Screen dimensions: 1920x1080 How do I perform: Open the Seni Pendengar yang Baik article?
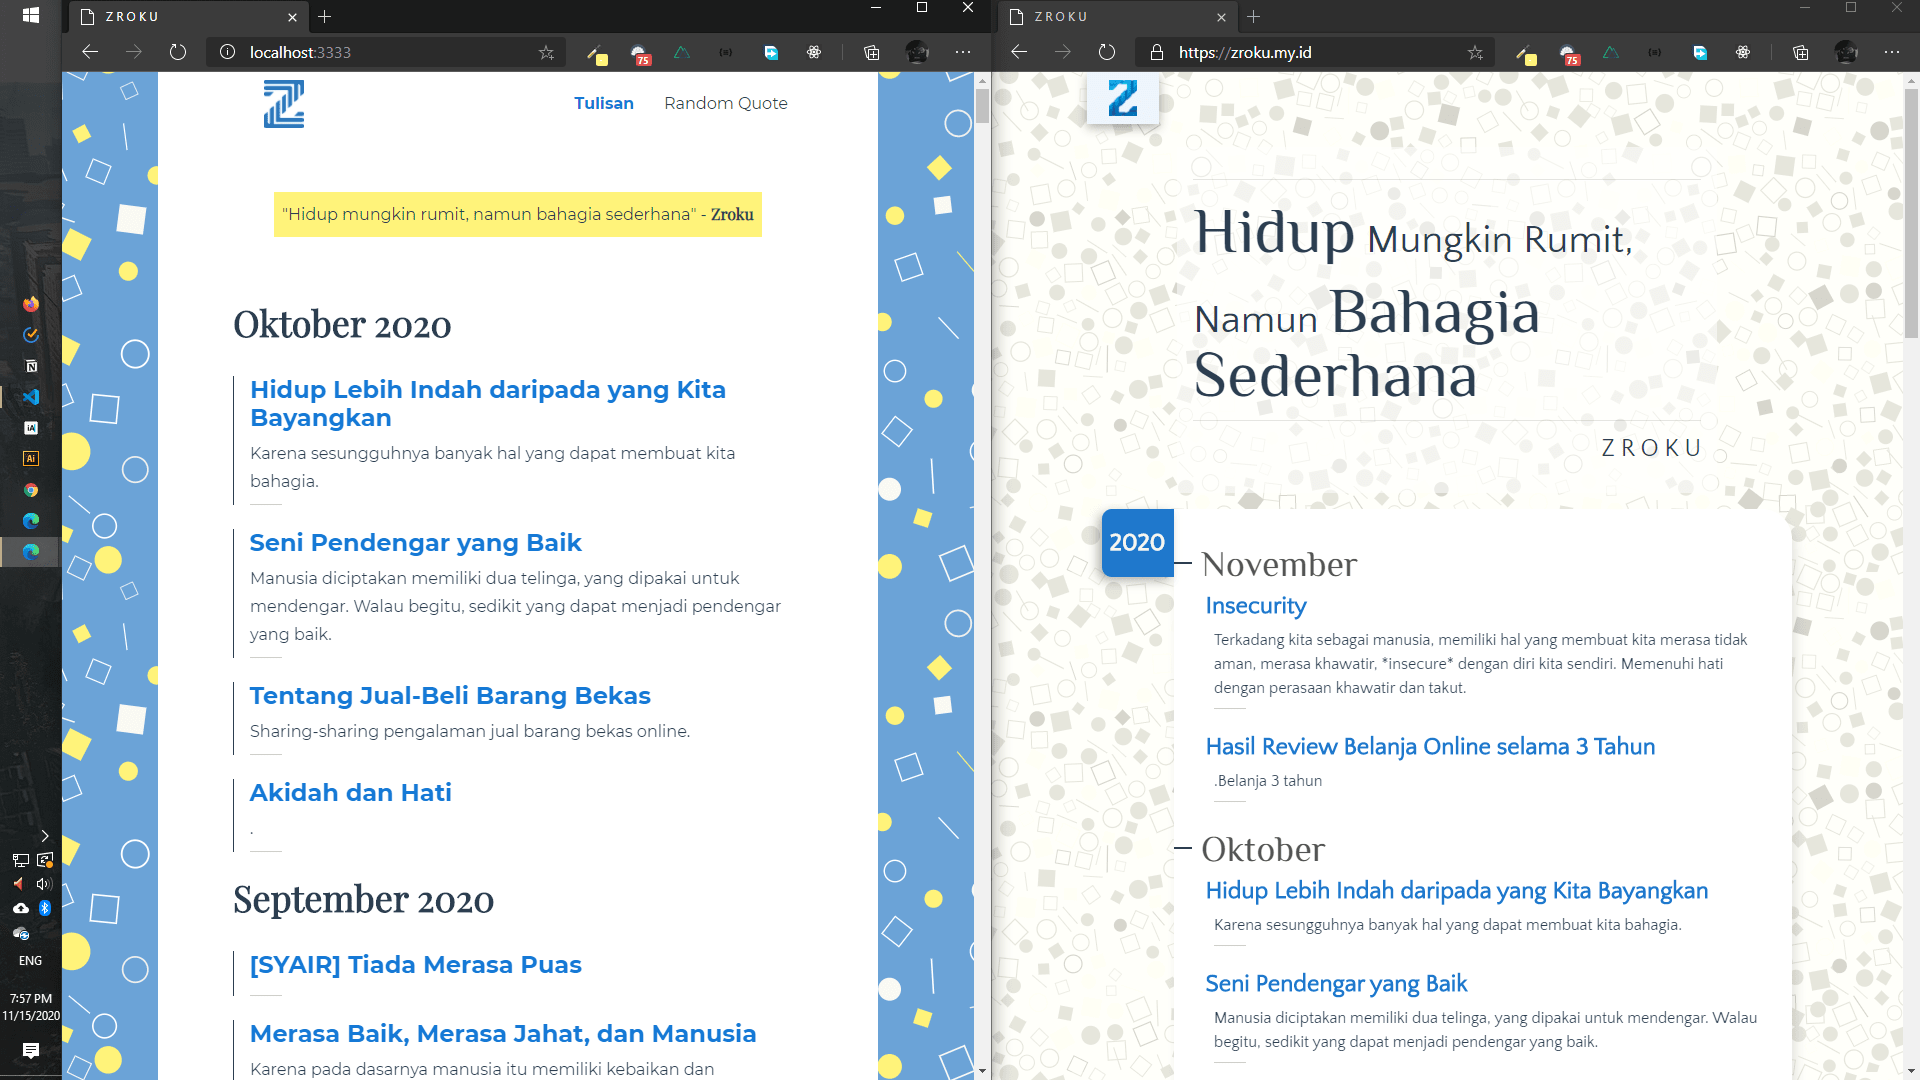click(415, 543)
